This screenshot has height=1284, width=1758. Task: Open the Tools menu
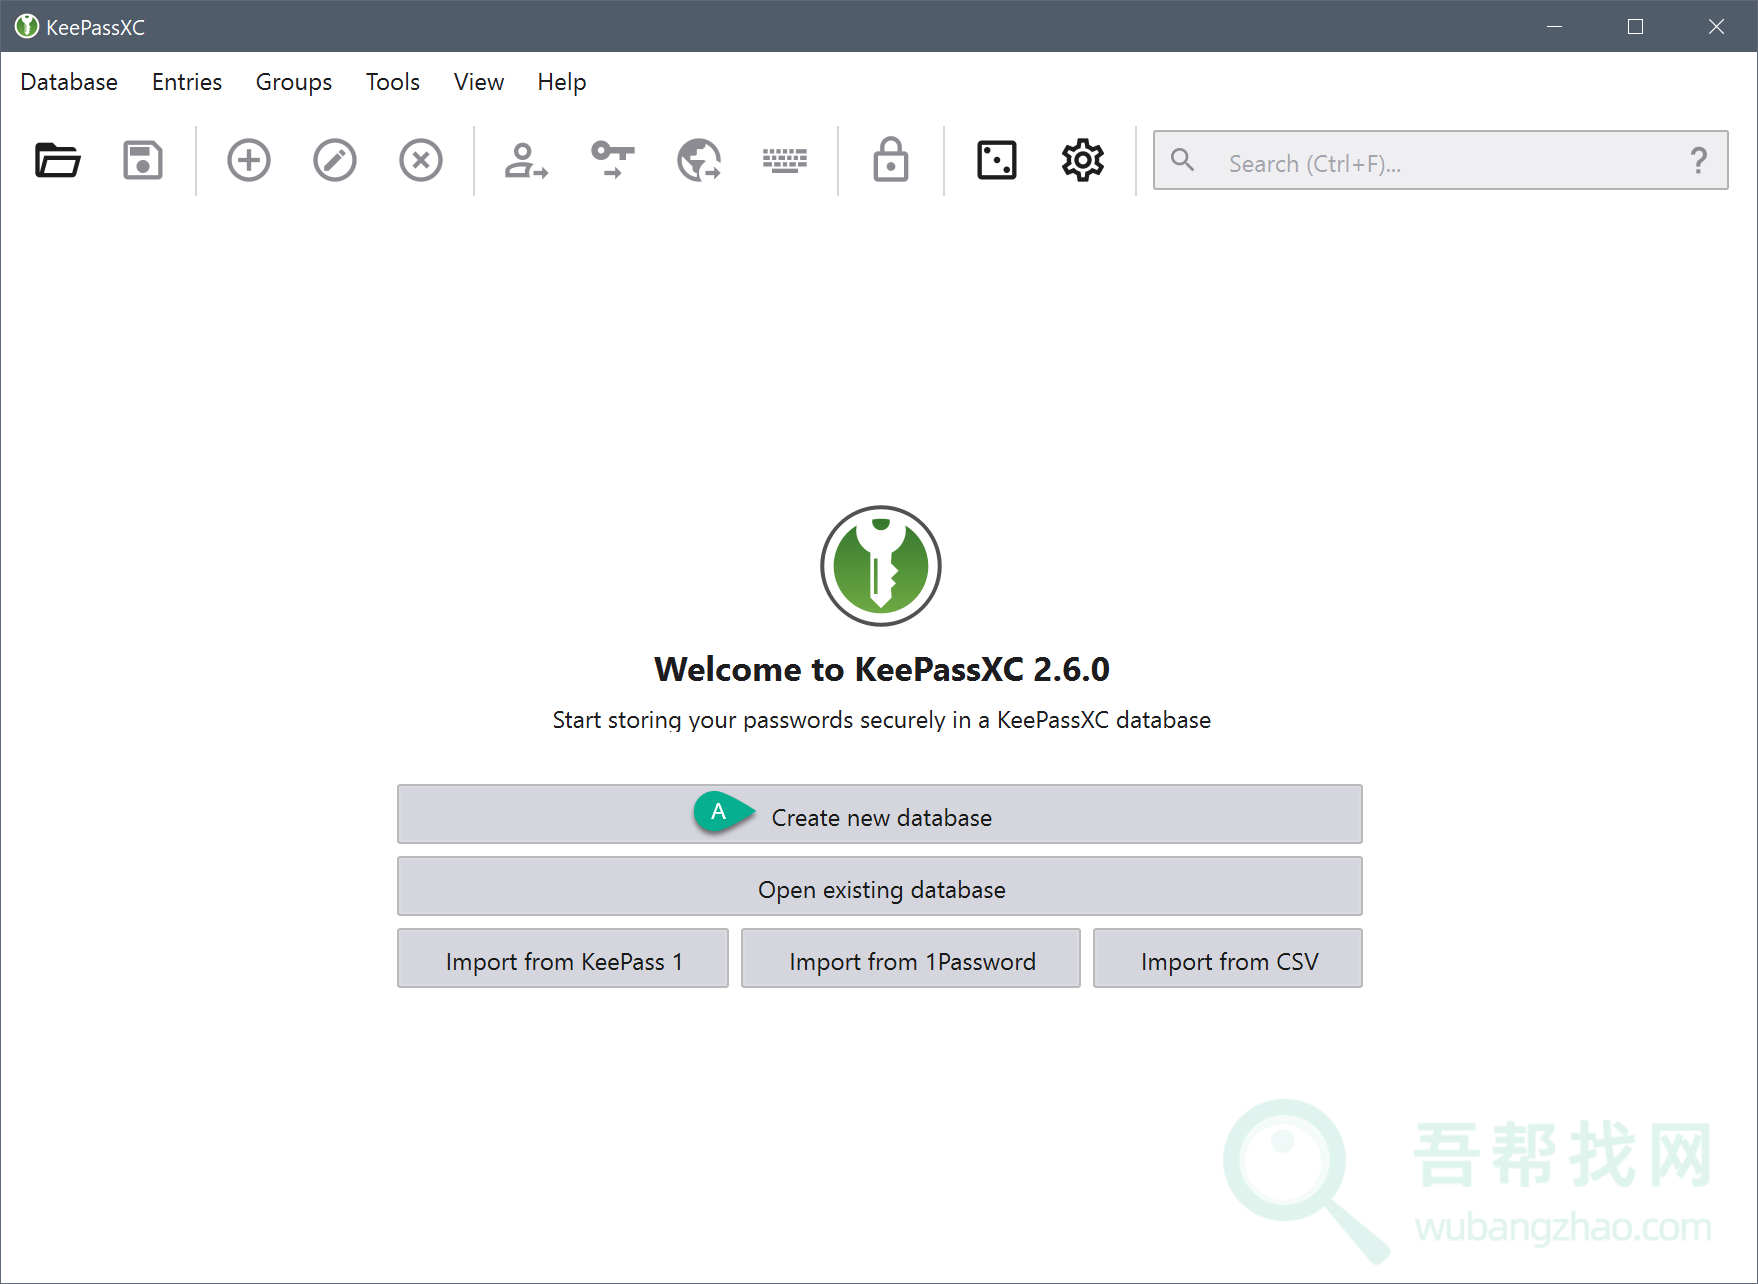[393, 82]
